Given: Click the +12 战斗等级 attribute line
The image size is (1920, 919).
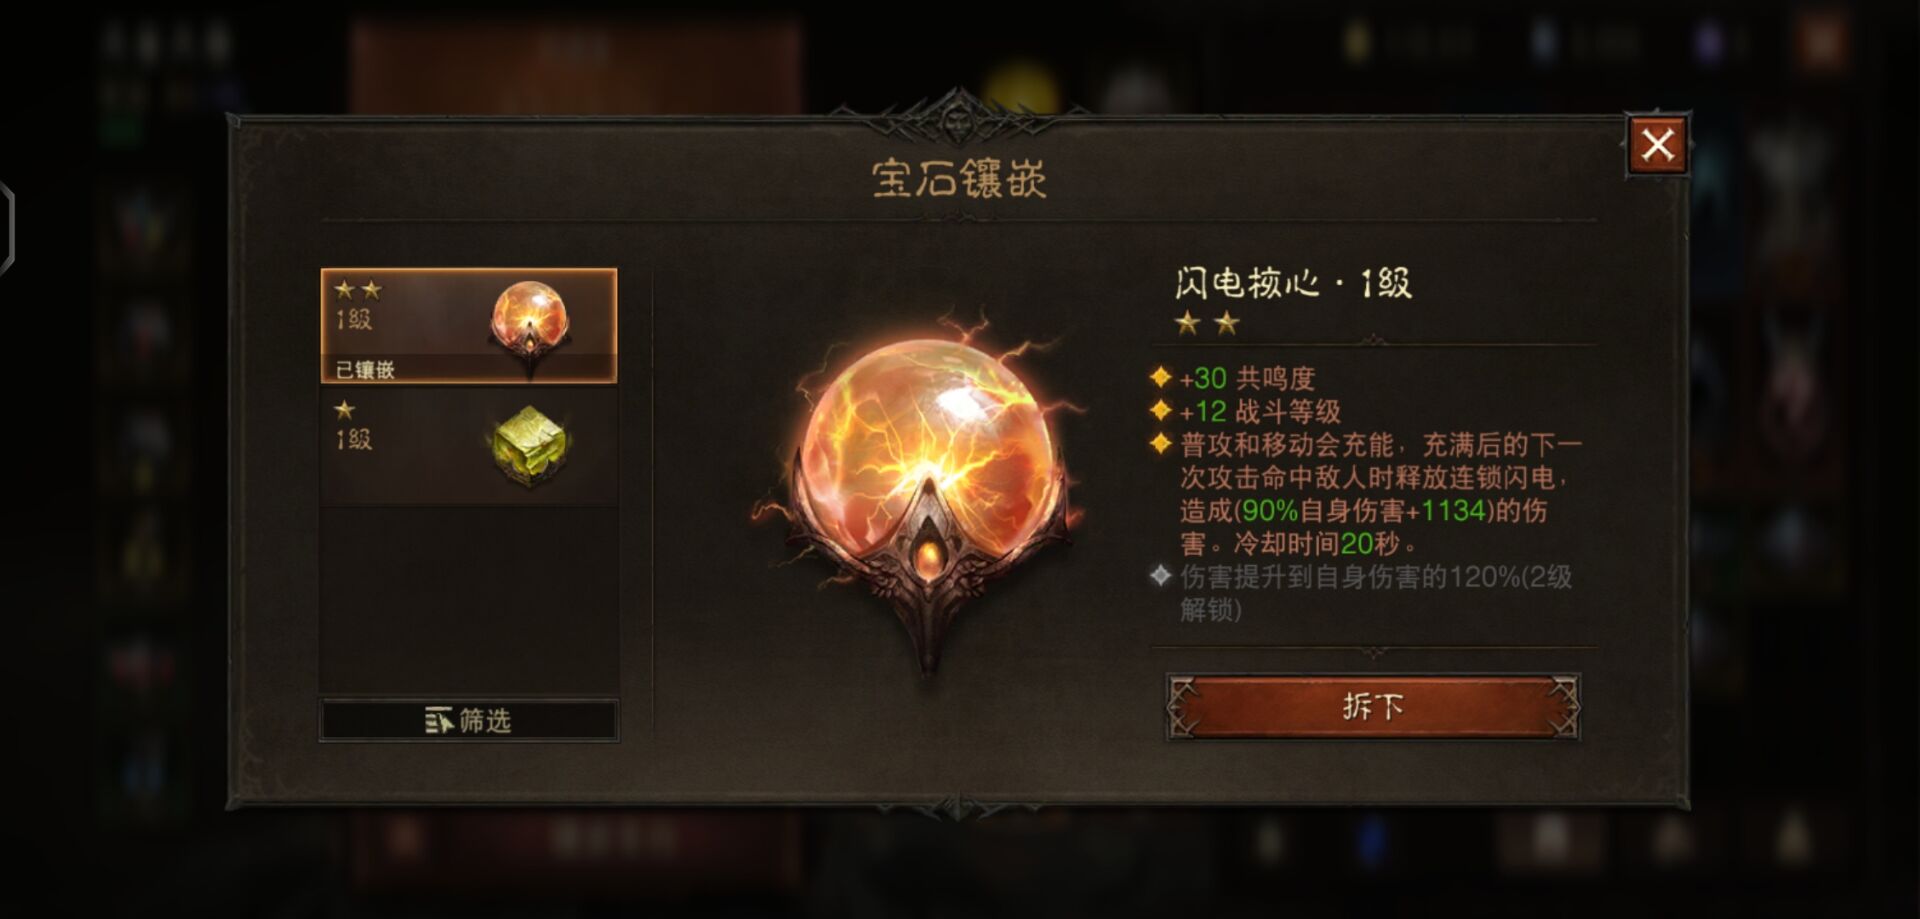Looking at the screenshot, I should tap(1260, 411).
